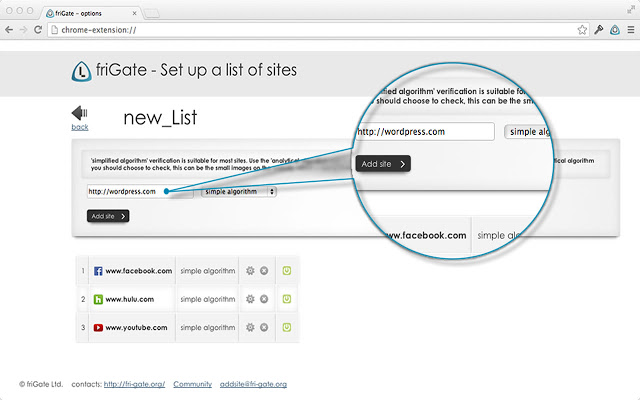Click YouTube favicon in site list
The image size is (640, 400).
coord(98,328)
